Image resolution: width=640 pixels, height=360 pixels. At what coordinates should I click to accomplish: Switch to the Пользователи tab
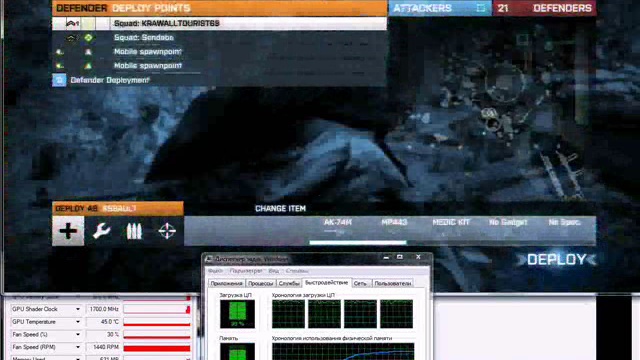pyautogui.click(x=392, y=283)
